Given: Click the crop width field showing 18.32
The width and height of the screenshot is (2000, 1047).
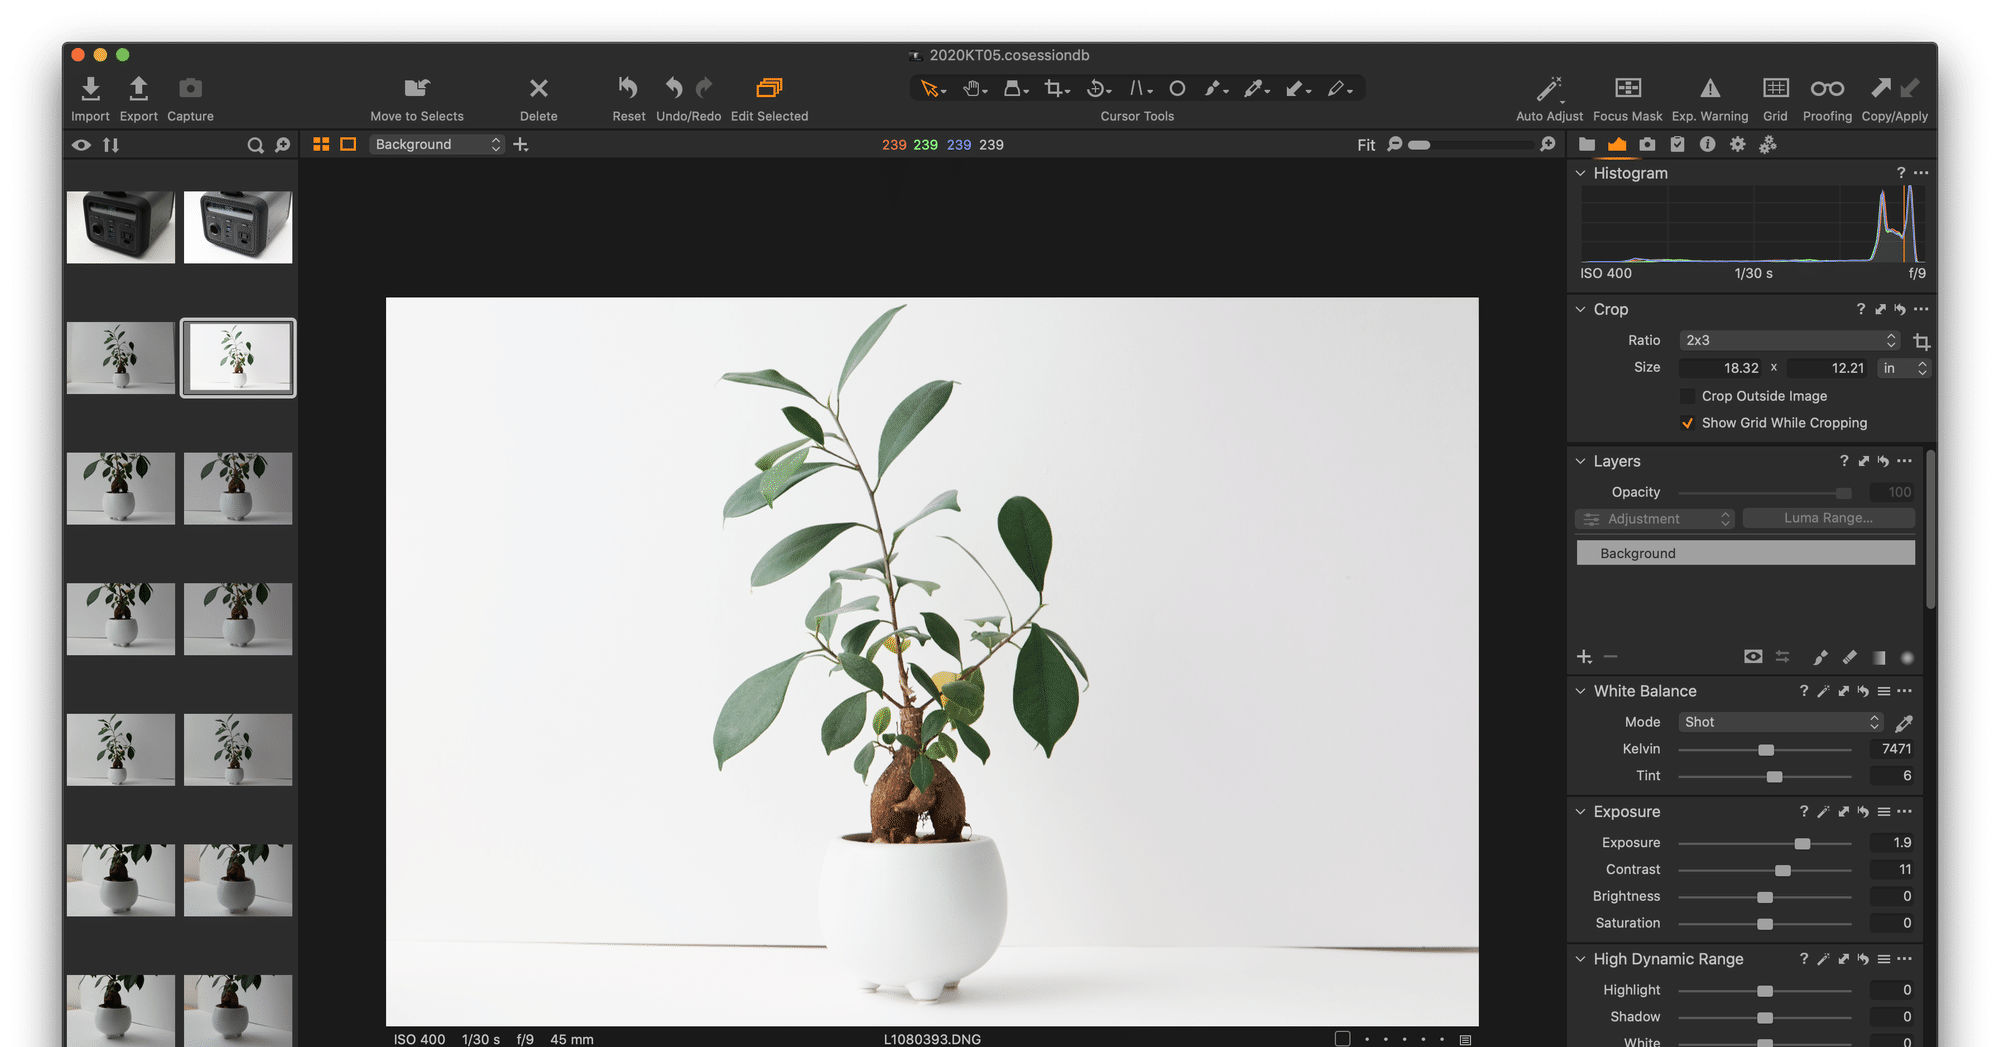Looking at the screenshot, I should (x=1722, y=368).
